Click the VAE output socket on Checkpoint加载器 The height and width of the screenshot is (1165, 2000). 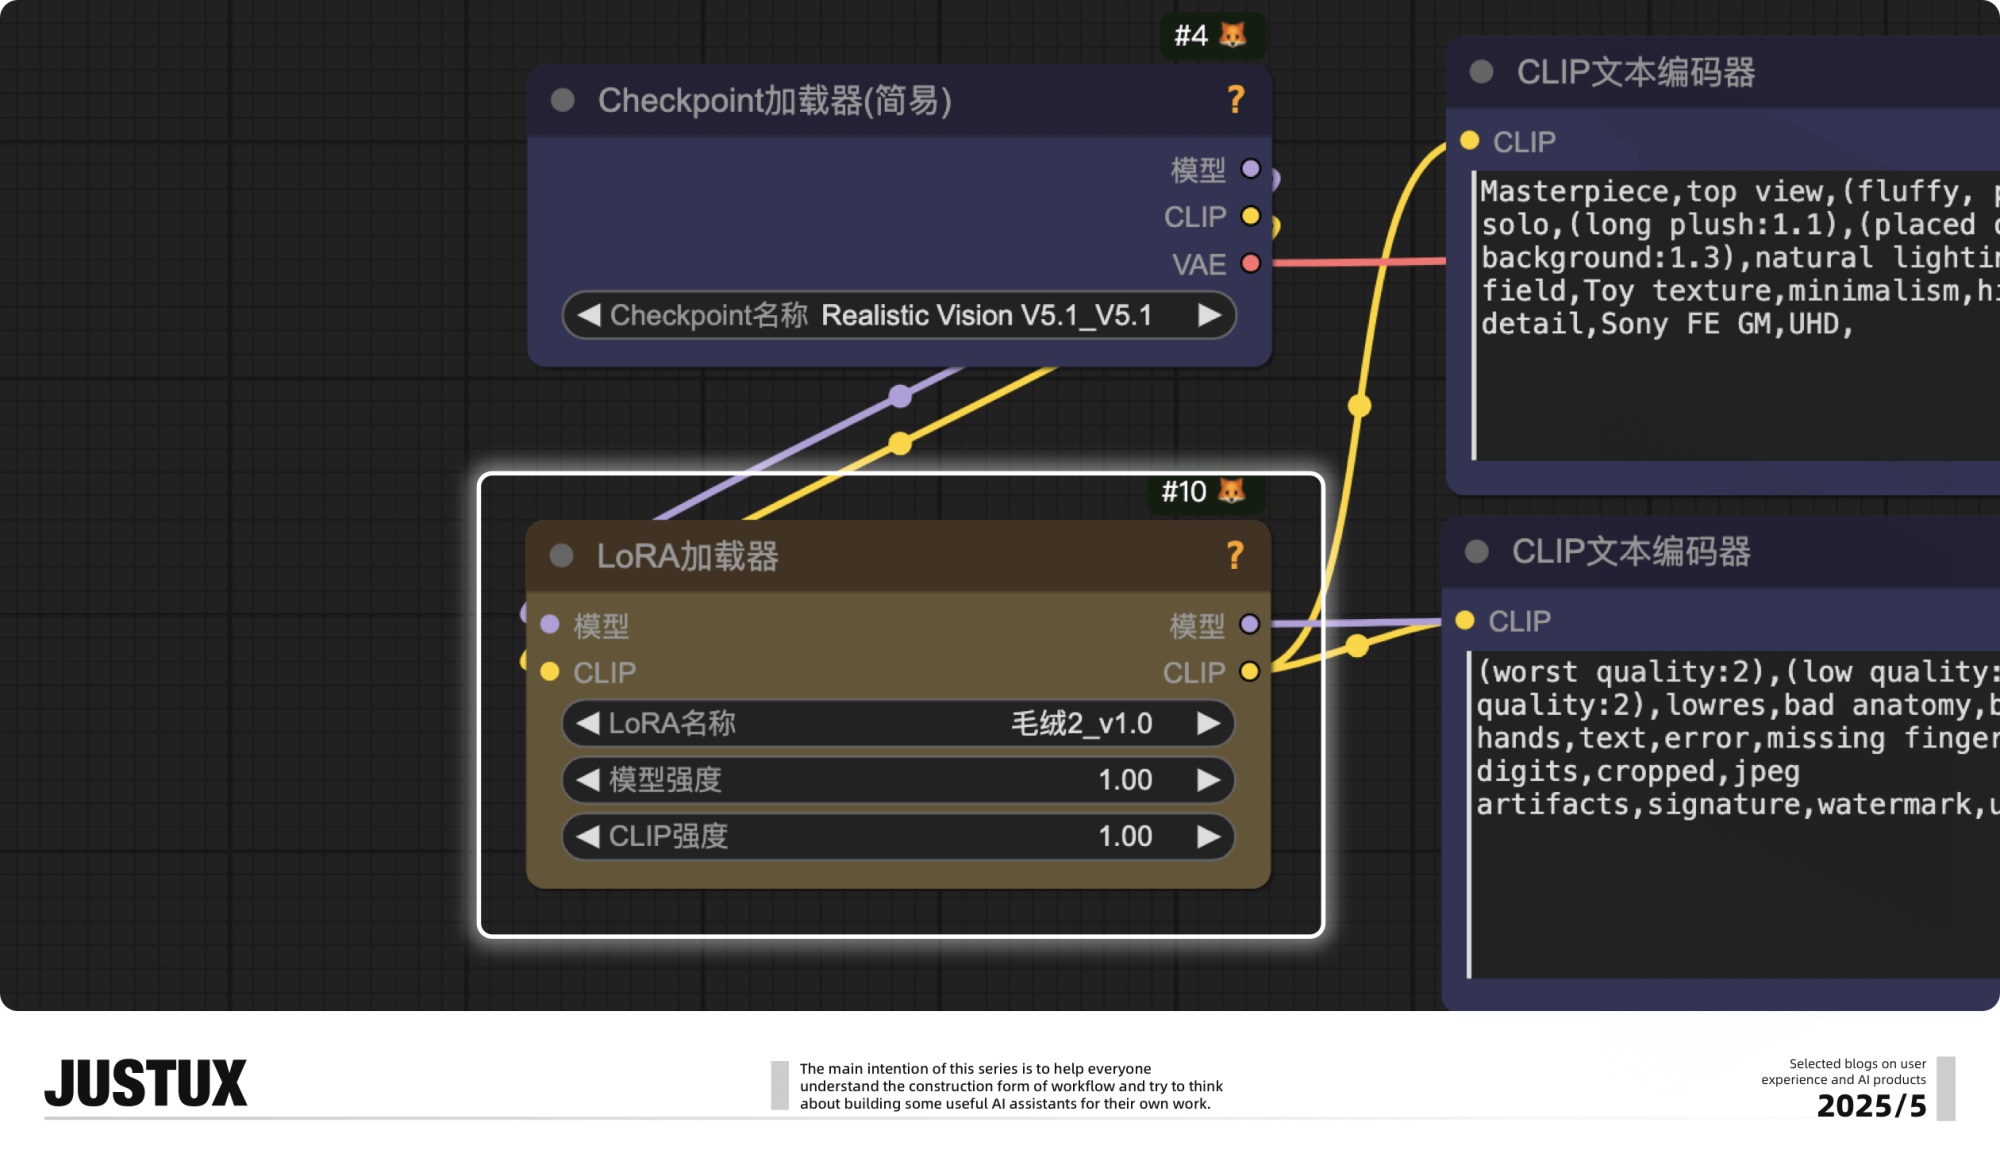[1251, 264]
